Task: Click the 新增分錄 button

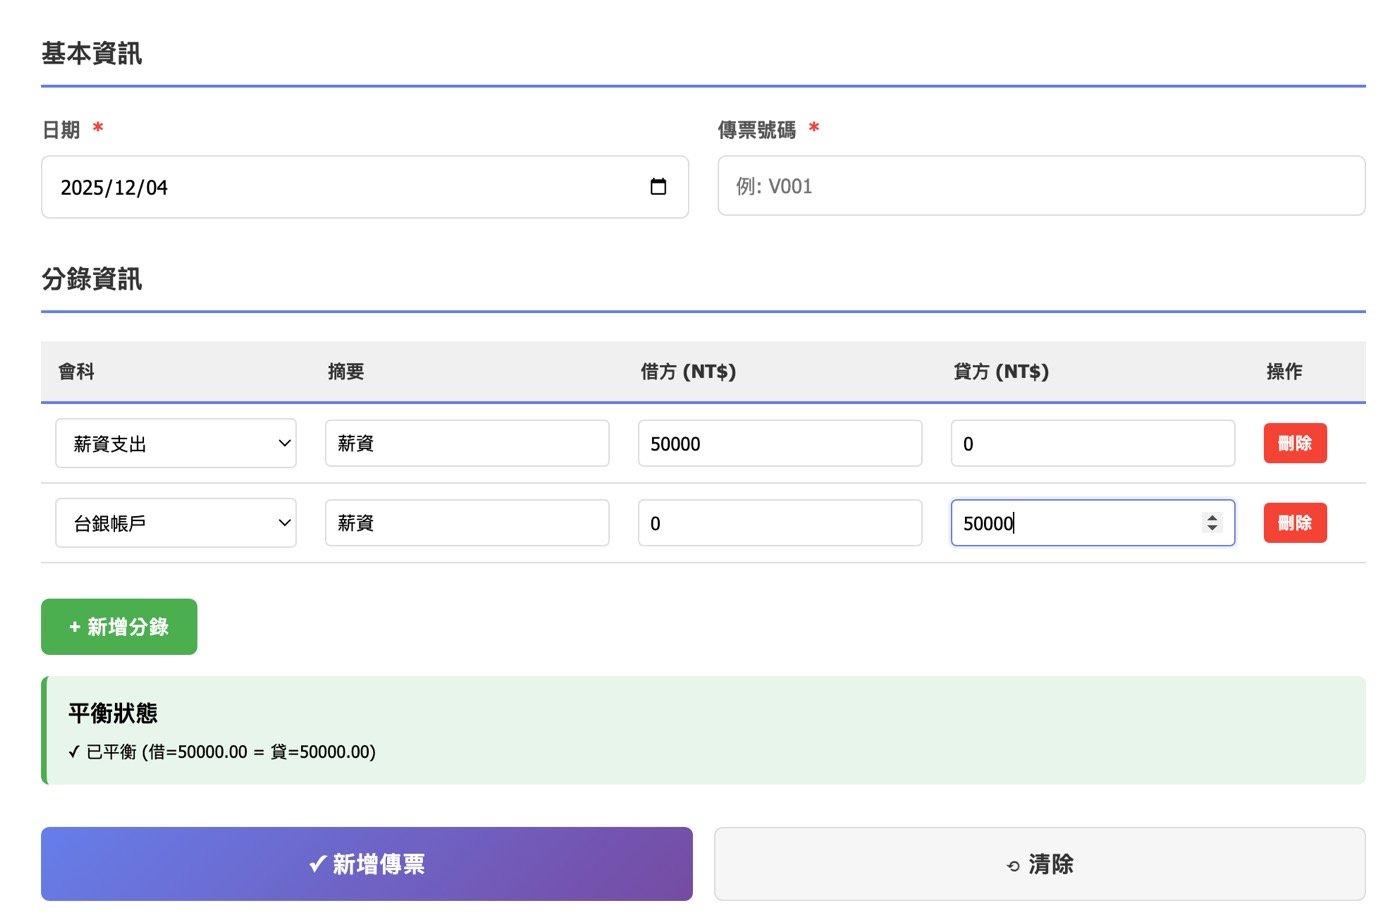Action: pos(119,626)
